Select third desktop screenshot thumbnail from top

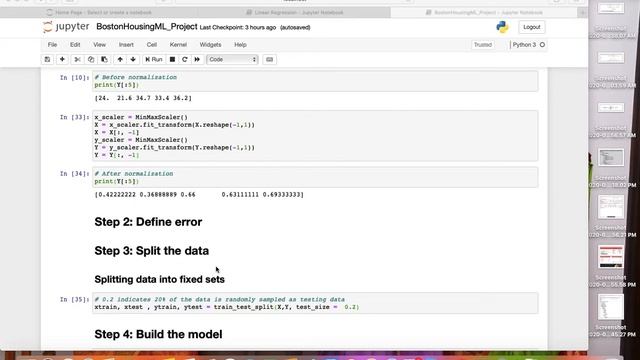(x=611, y=108)
